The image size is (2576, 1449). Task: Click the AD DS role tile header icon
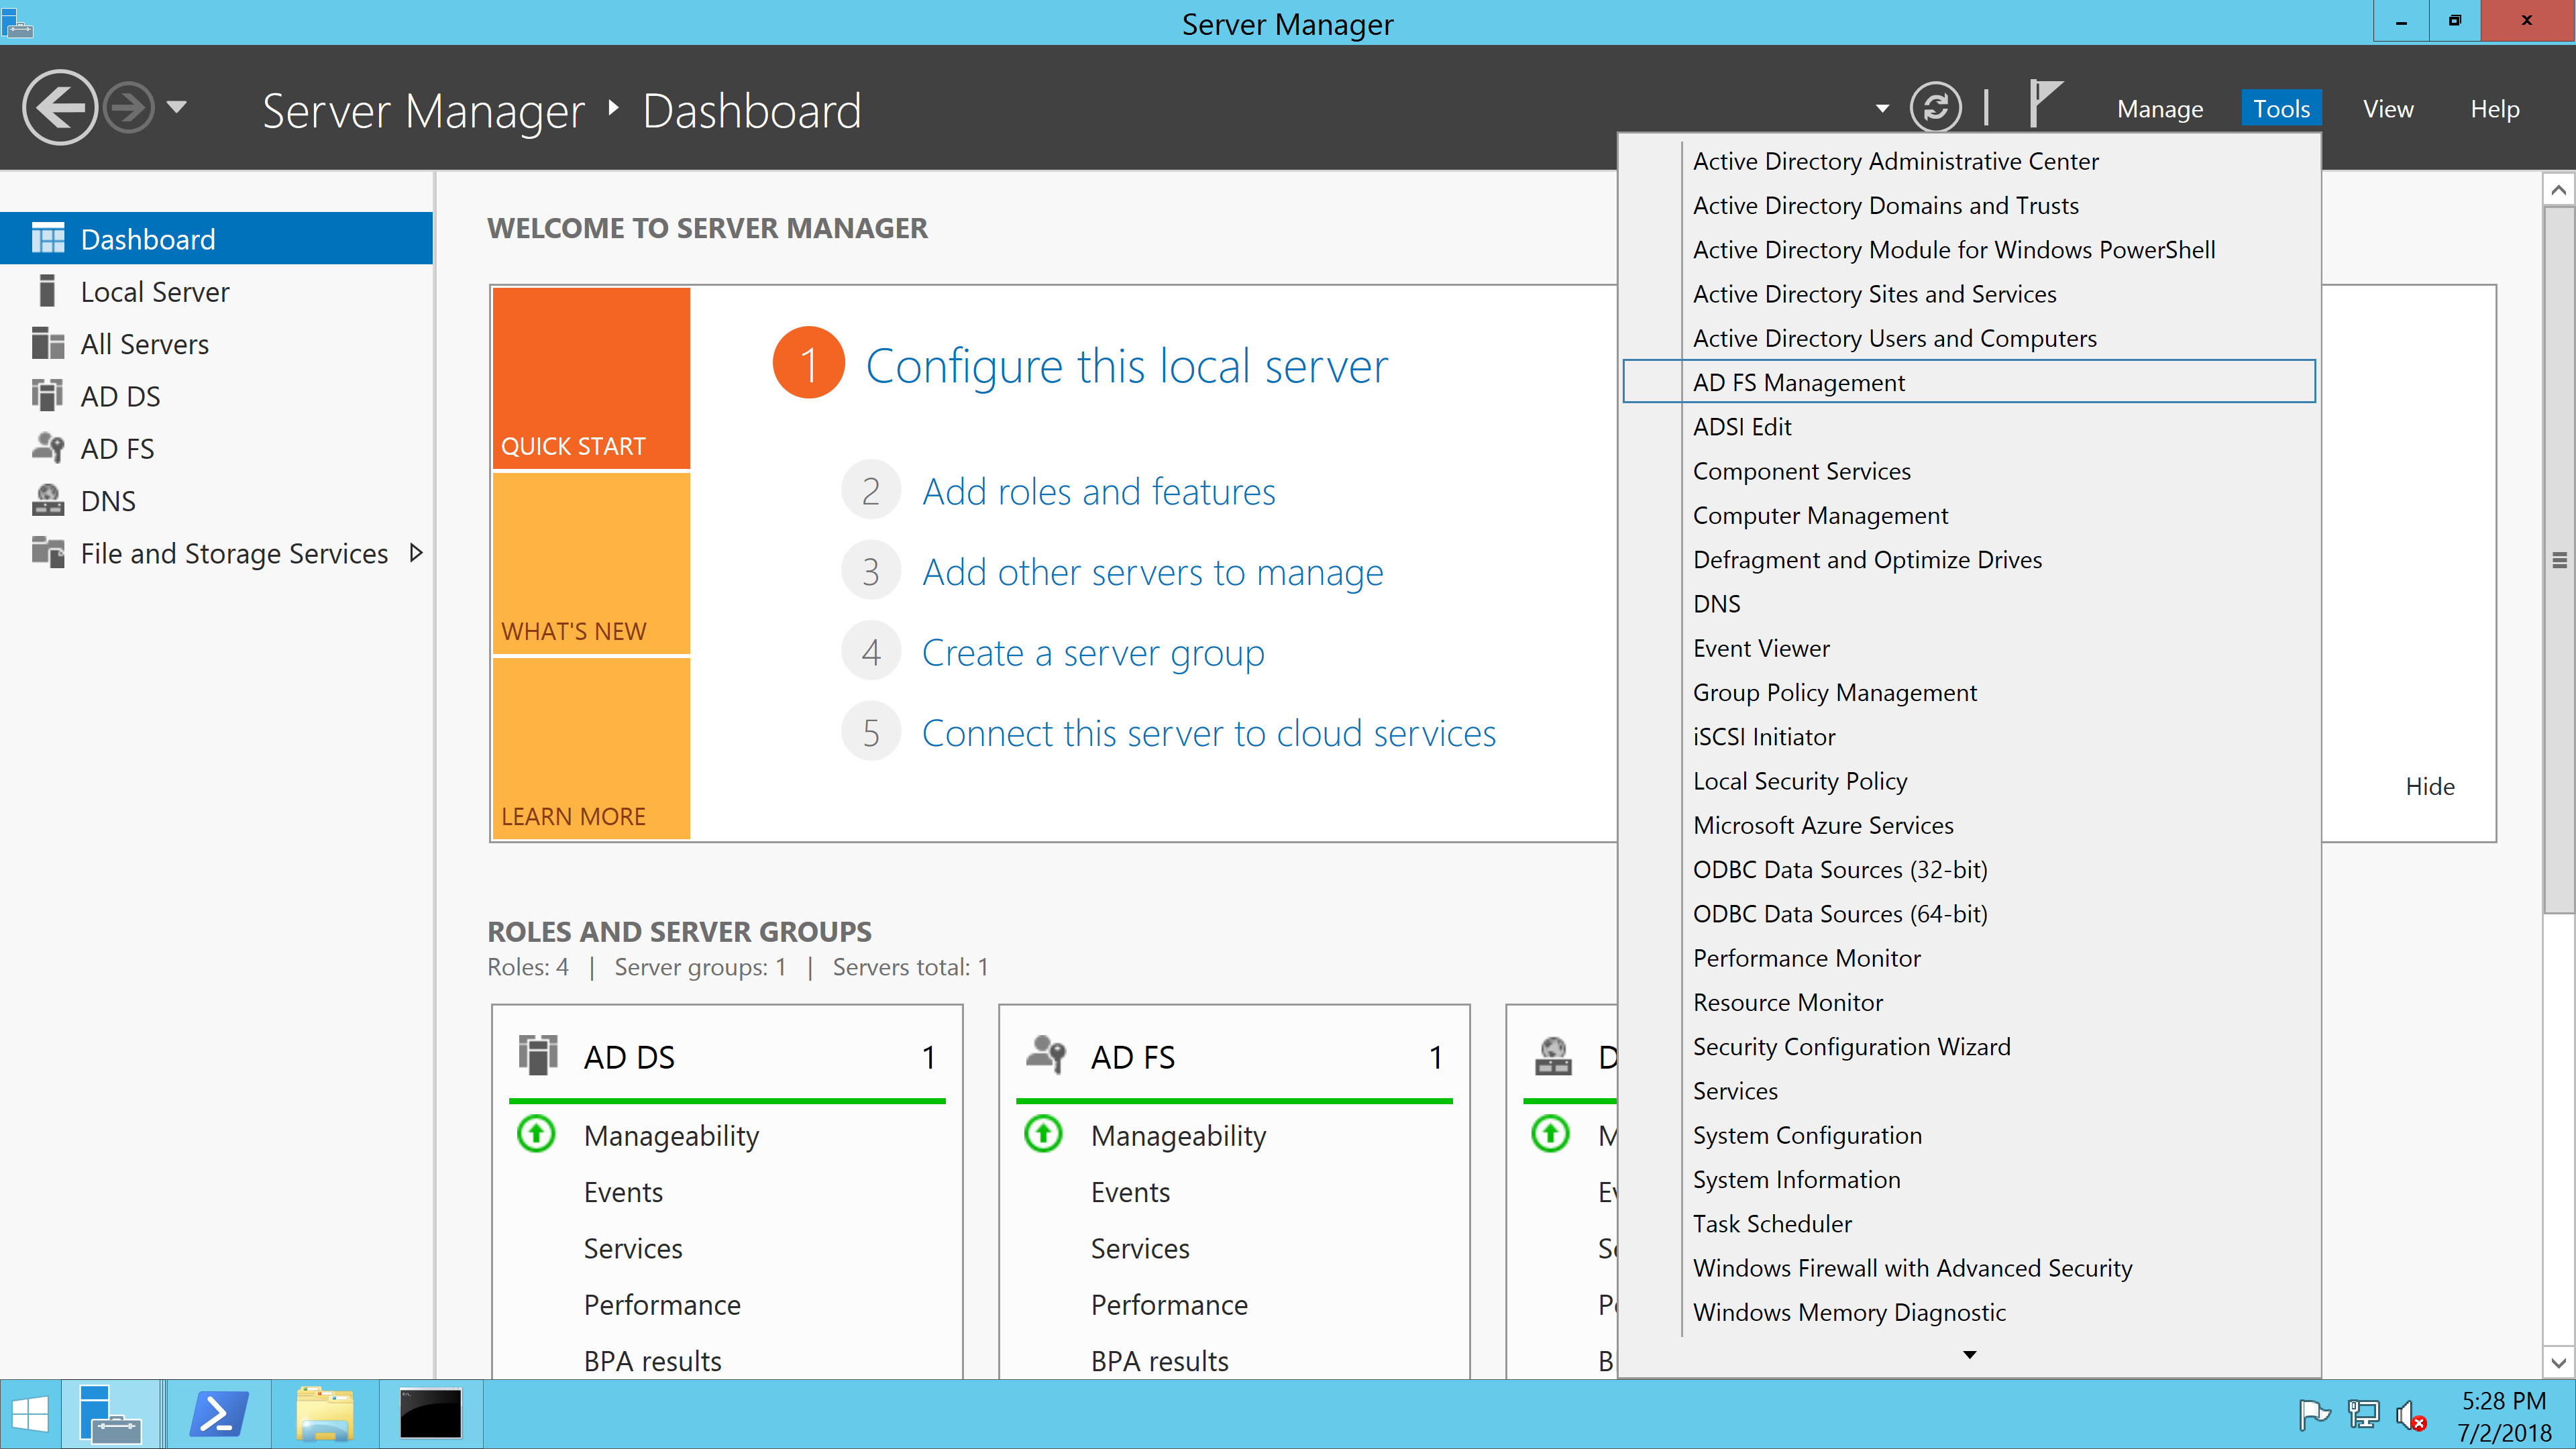point(538,1055)
